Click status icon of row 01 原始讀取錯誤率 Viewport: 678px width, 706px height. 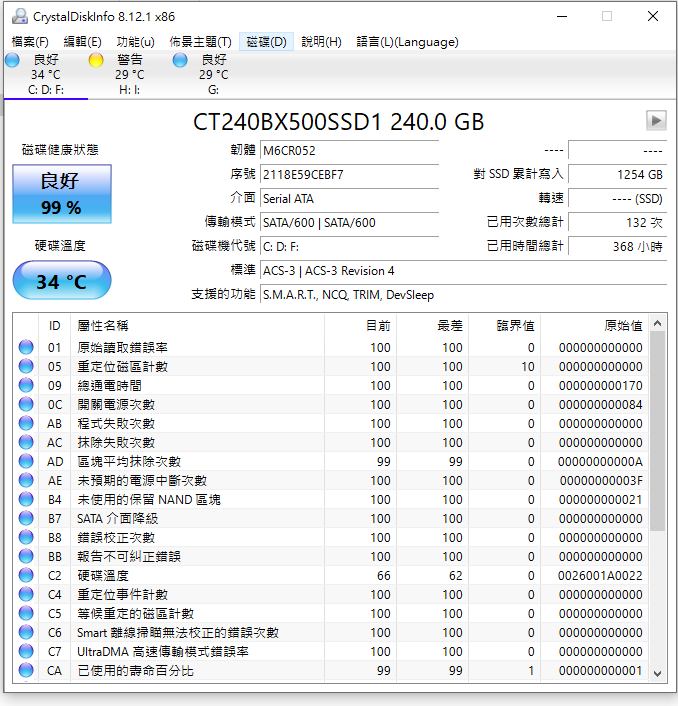(26, 347)
